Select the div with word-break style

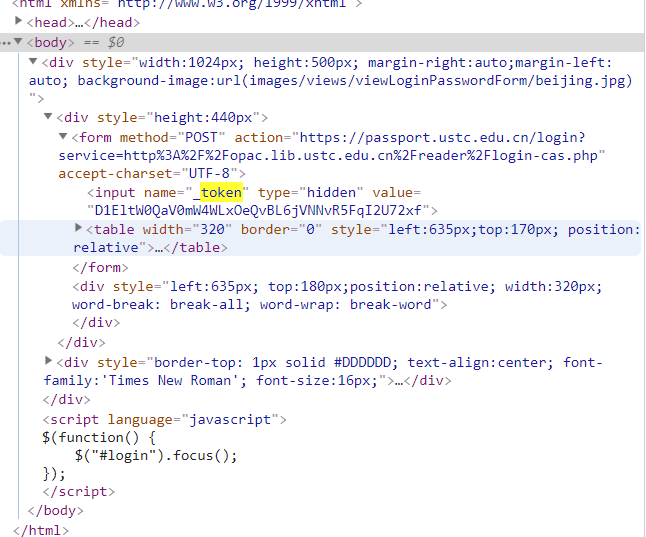[337, 295]
